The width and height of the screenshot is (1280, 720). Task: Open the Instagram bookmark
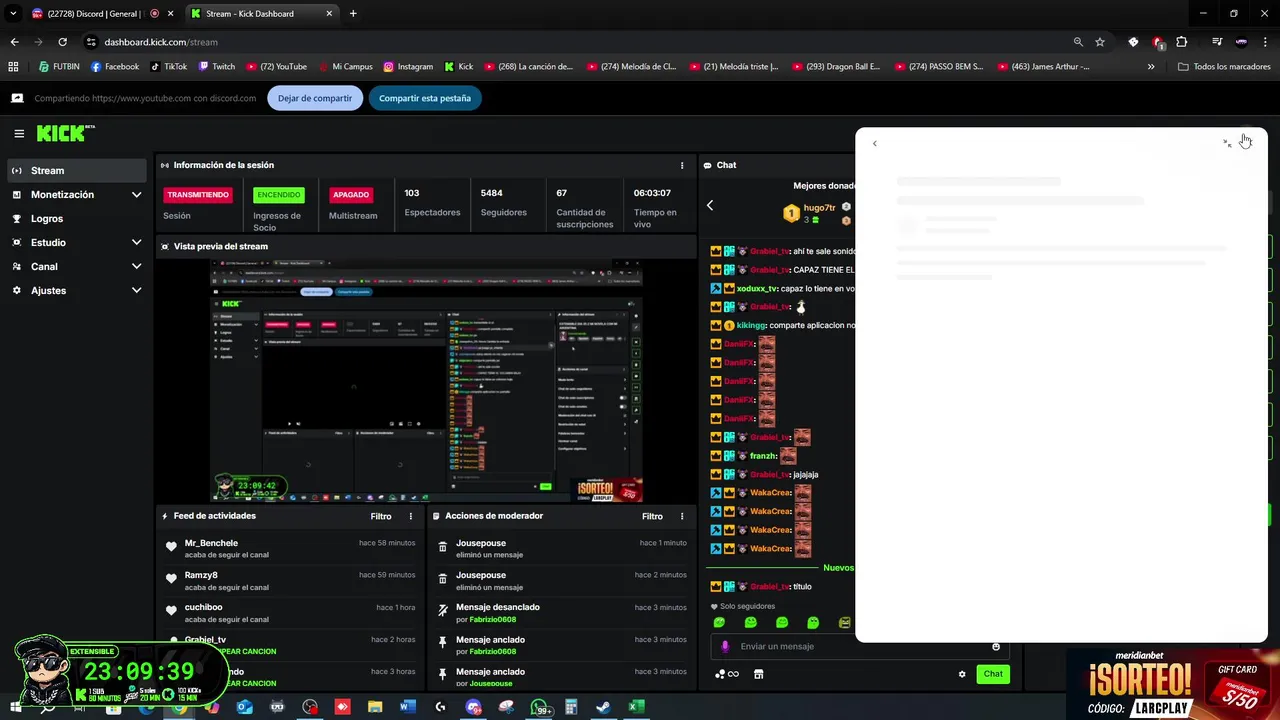pos(408,67)
